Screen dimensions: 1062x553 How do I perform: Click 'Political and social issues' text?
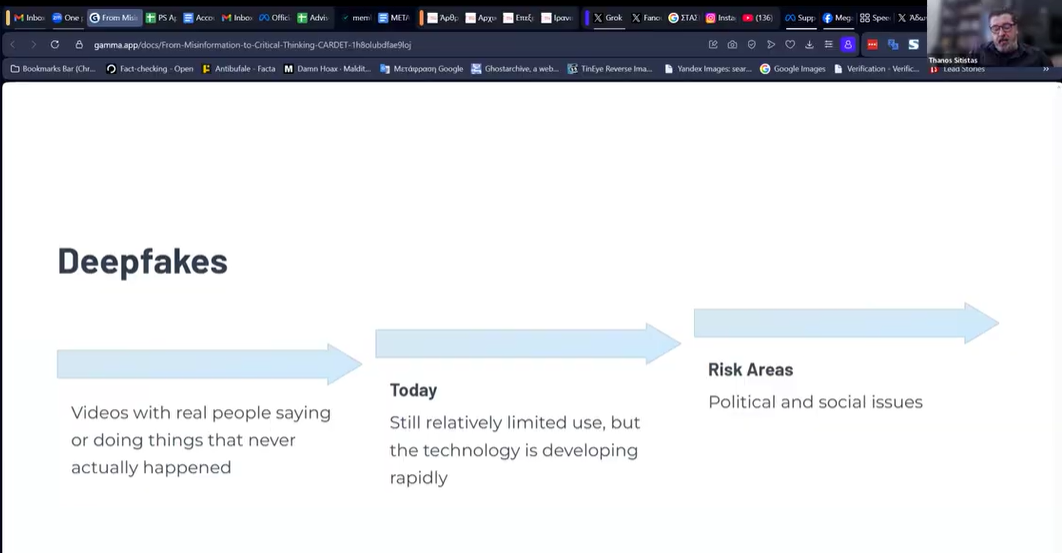coord(815,402)
